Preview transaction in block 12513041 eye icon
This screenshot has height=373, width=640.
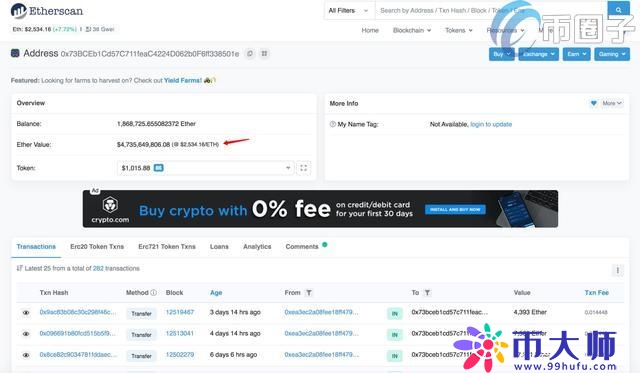click(26, 334)
